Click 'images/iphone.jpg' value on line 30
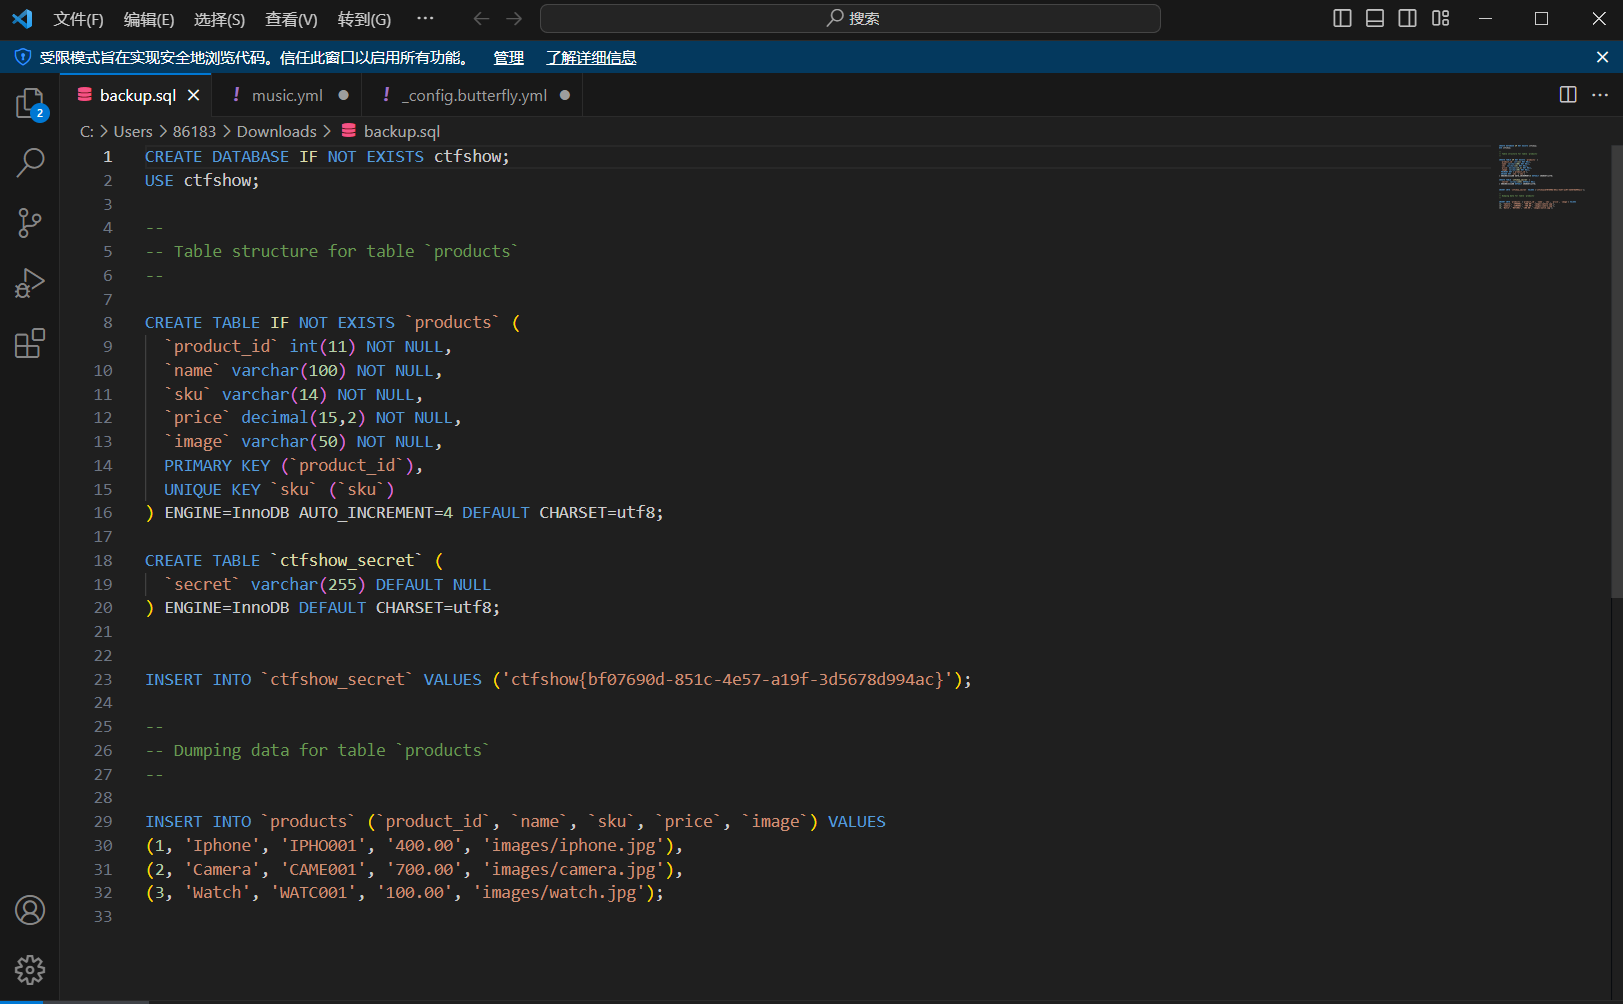The height and width of the screenshot is (1004, 1623). 573,846
